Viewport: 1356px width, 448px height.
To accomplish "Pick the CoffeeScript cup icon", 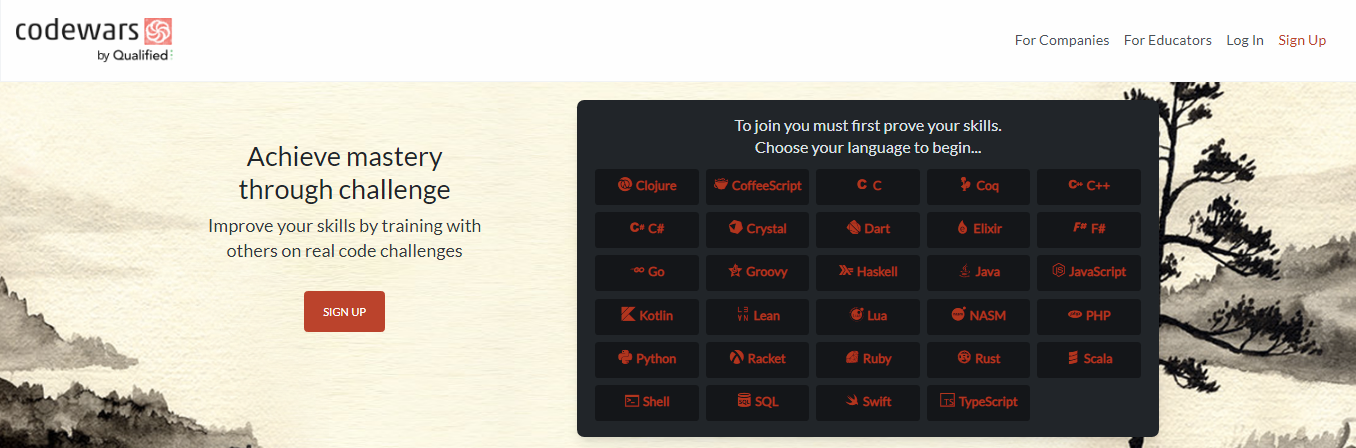I will pos(720,185).
